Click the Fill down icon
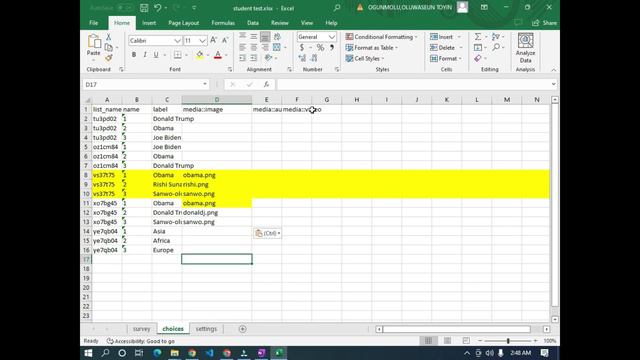The width and height of the screenshot is (640, 360). coord(478,47)
